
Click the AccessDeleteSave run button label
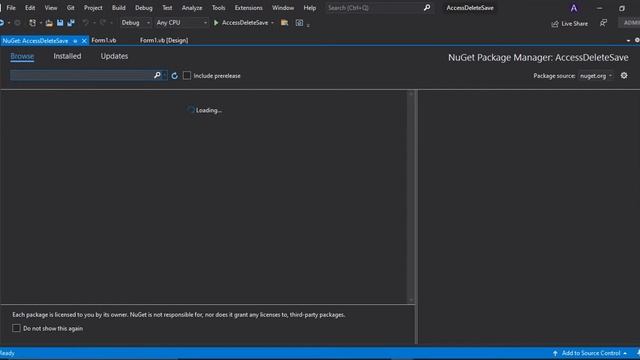coord(245,23)
